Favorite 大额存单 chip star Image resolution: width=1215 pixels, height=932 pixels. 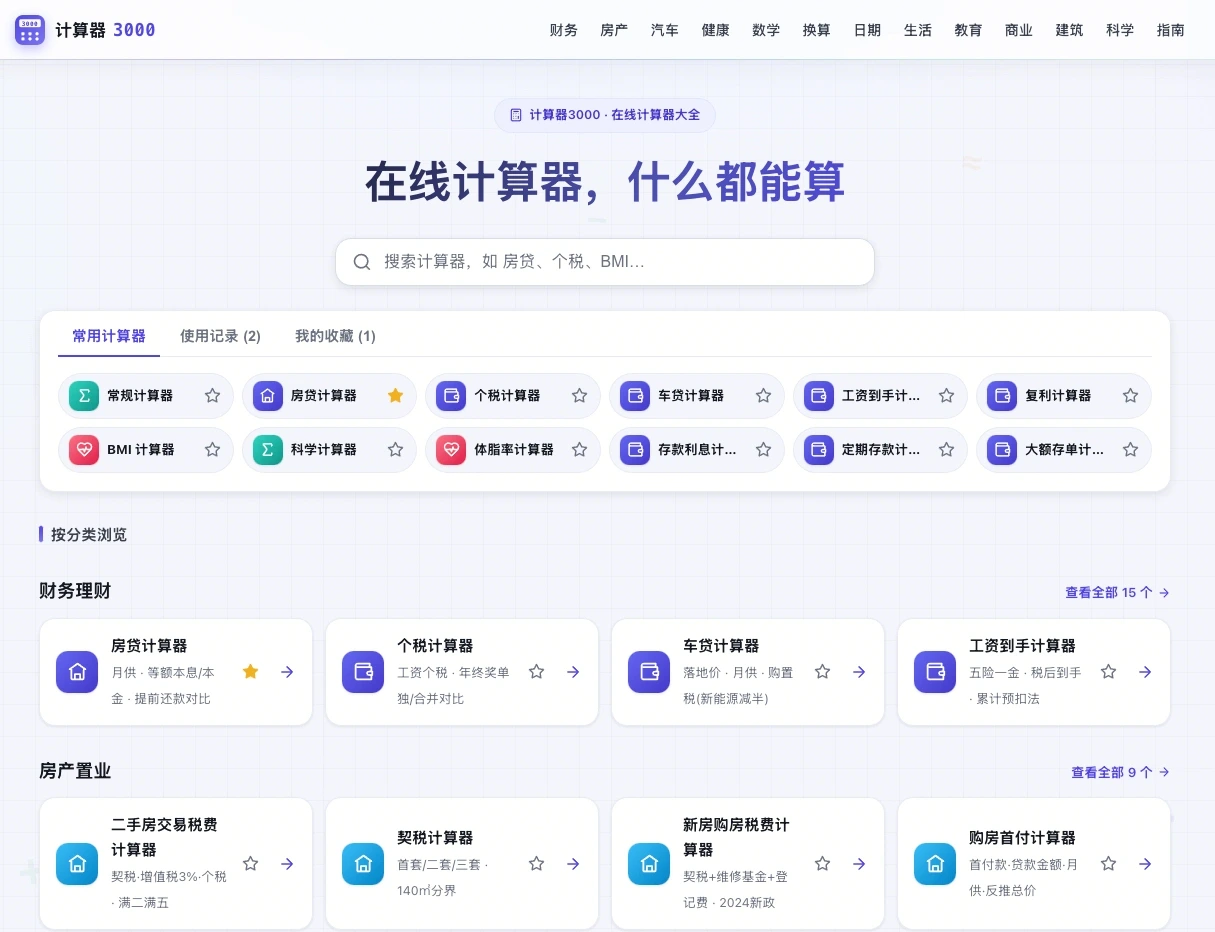(x=1130, y=450)
